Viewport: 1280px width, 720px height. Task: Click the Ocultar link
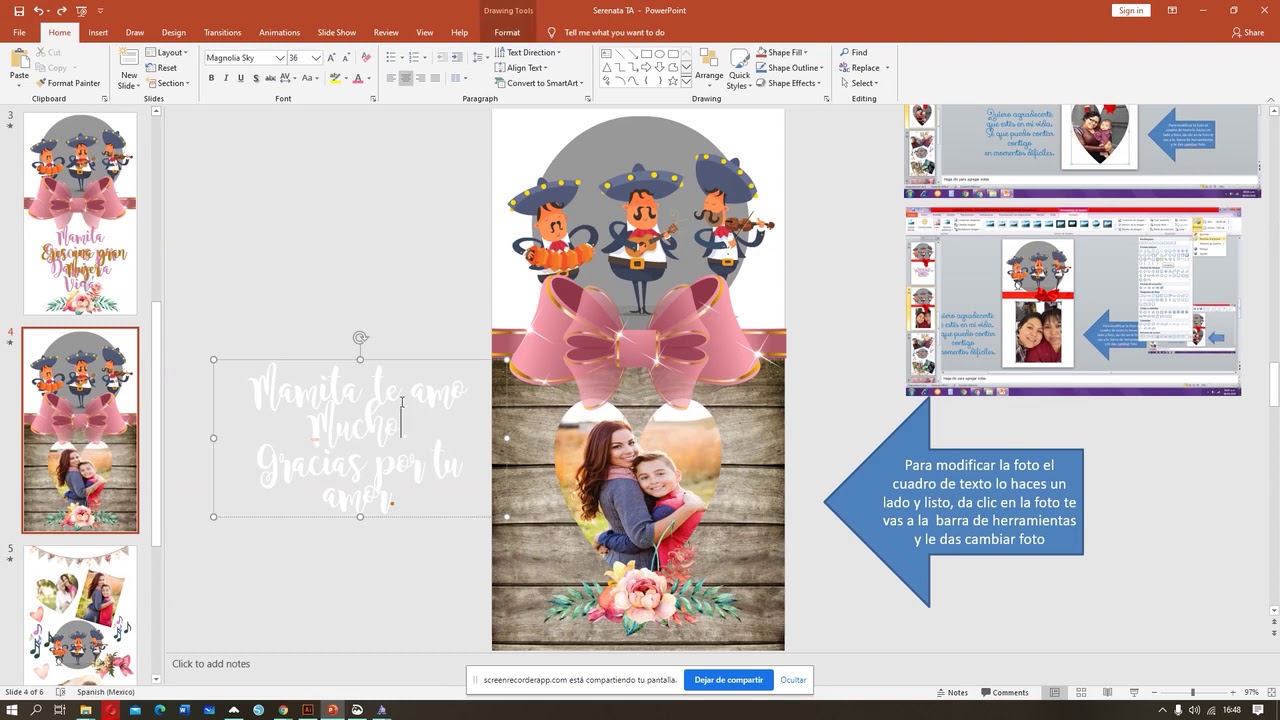pos(793,680)
